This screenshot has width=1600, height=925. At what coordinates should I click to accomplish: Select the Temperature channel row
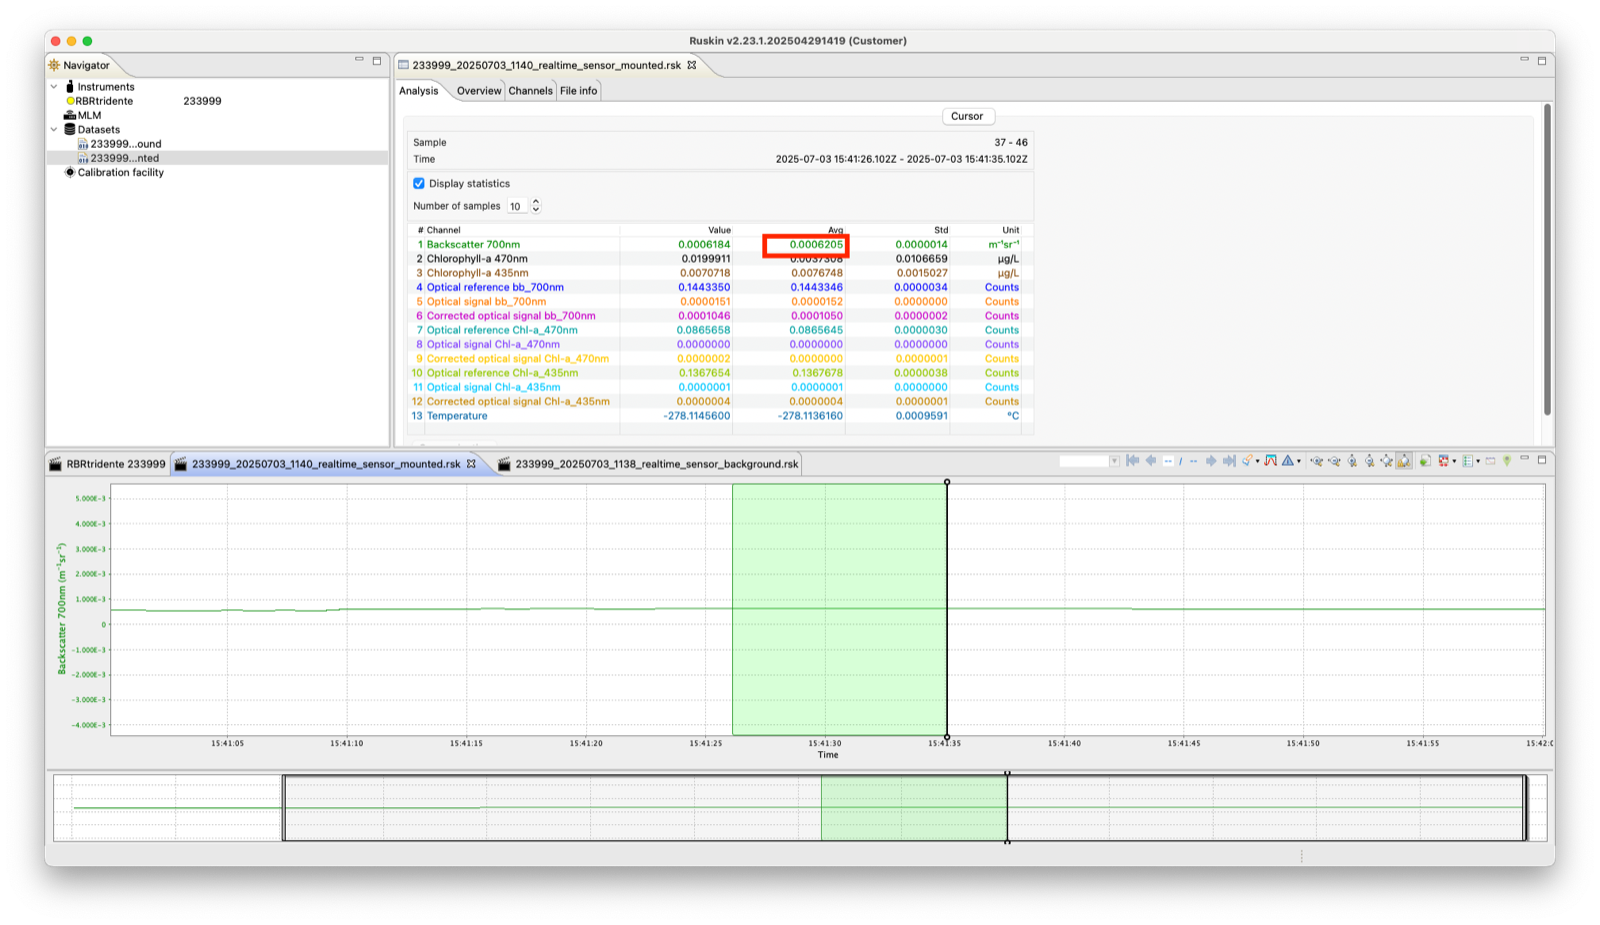click(719, 416)
